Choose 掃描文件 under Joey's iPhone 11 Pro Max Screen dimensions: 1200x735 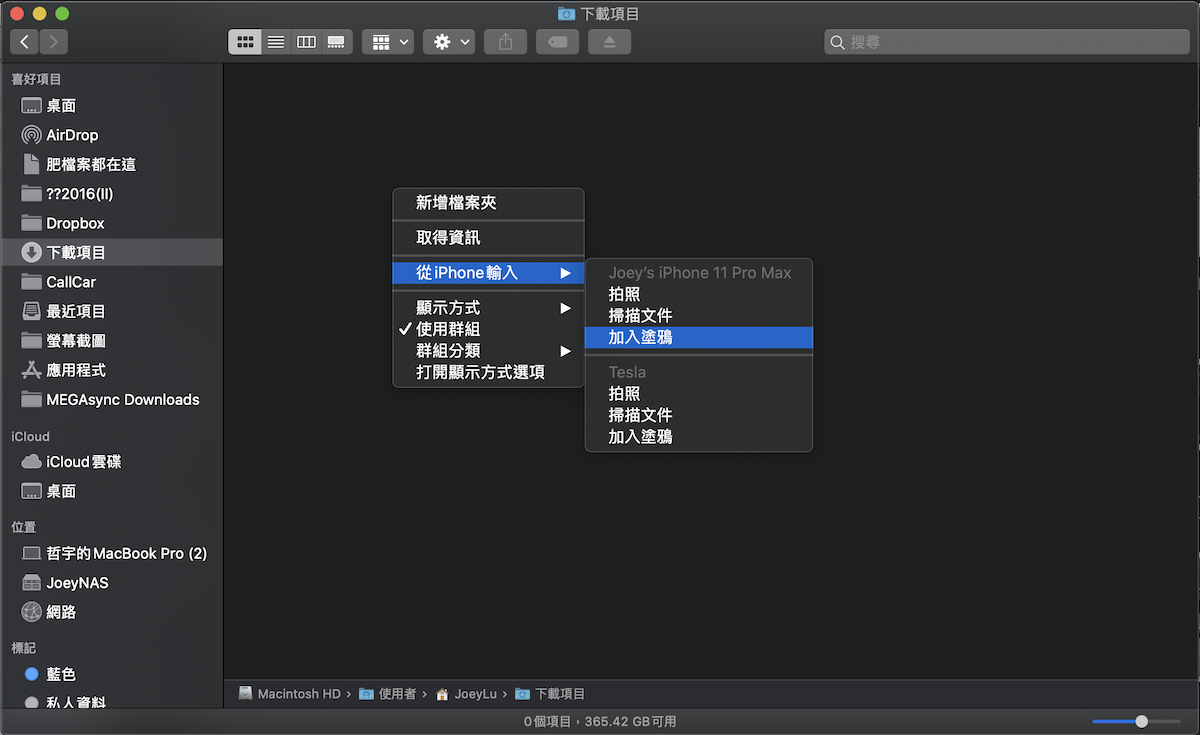coord(699,316)
